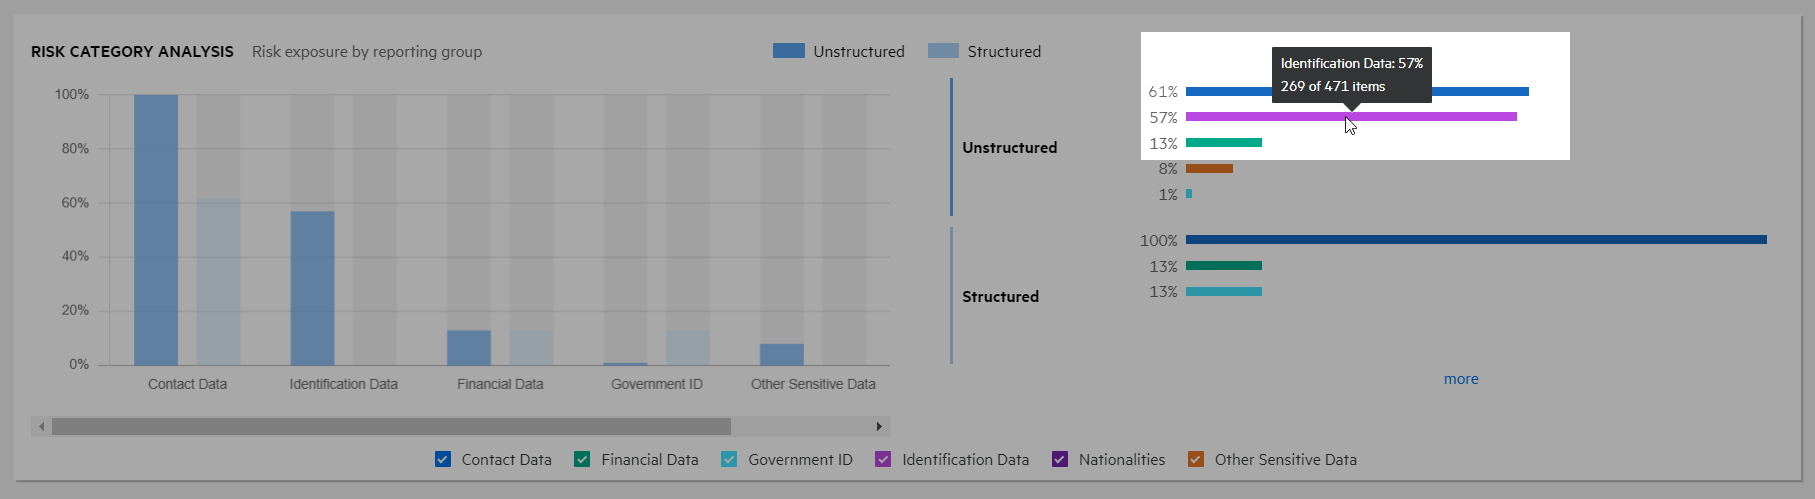
Task: Select the blue 61% unstructured bar
Action: (1480, 92)
